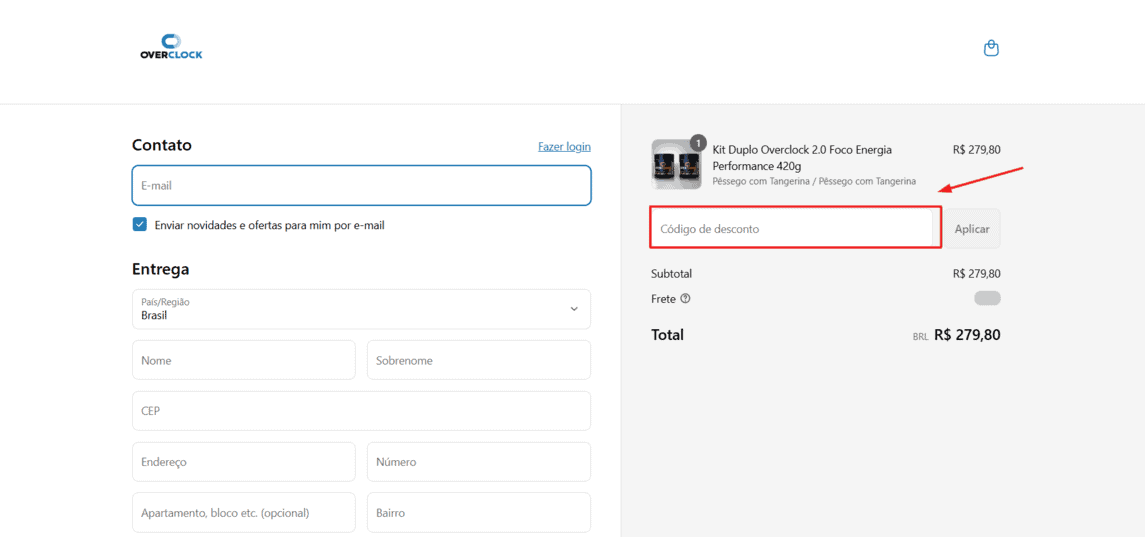Click the Entrega heading
Viewport: 1145px width, 537px height.
point(161,269)
